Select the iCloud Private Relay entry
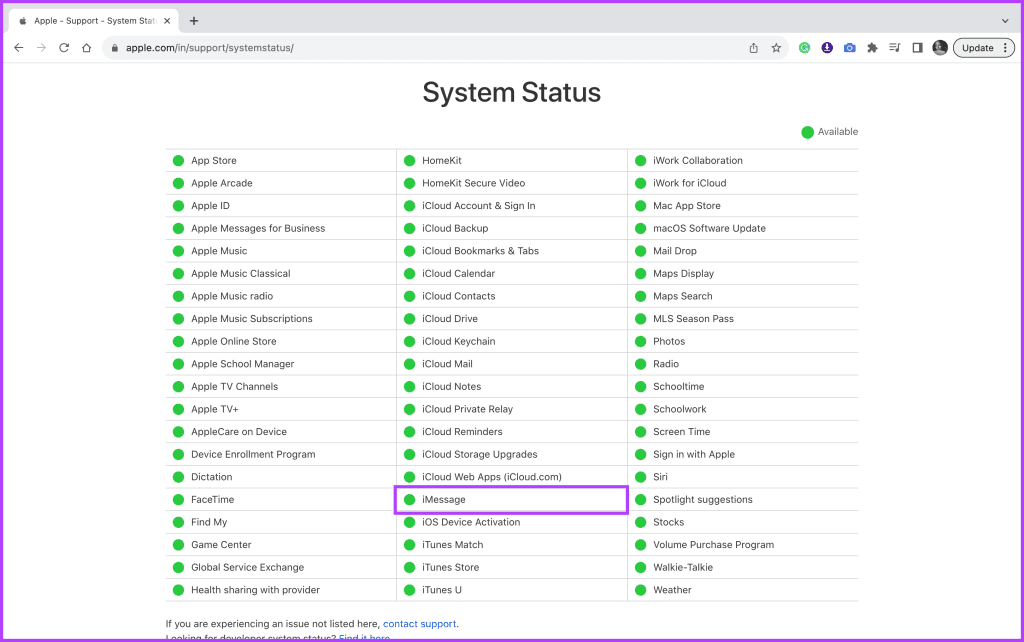 (x=468, y=409)
